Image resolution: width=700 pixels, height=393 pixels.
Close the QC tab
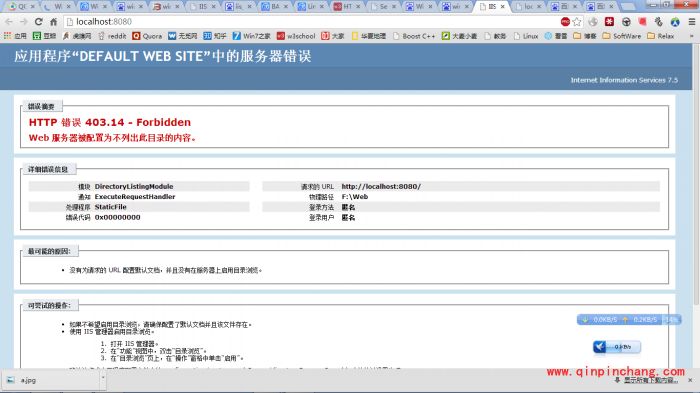pyautogui.click(x=32, y=6)
